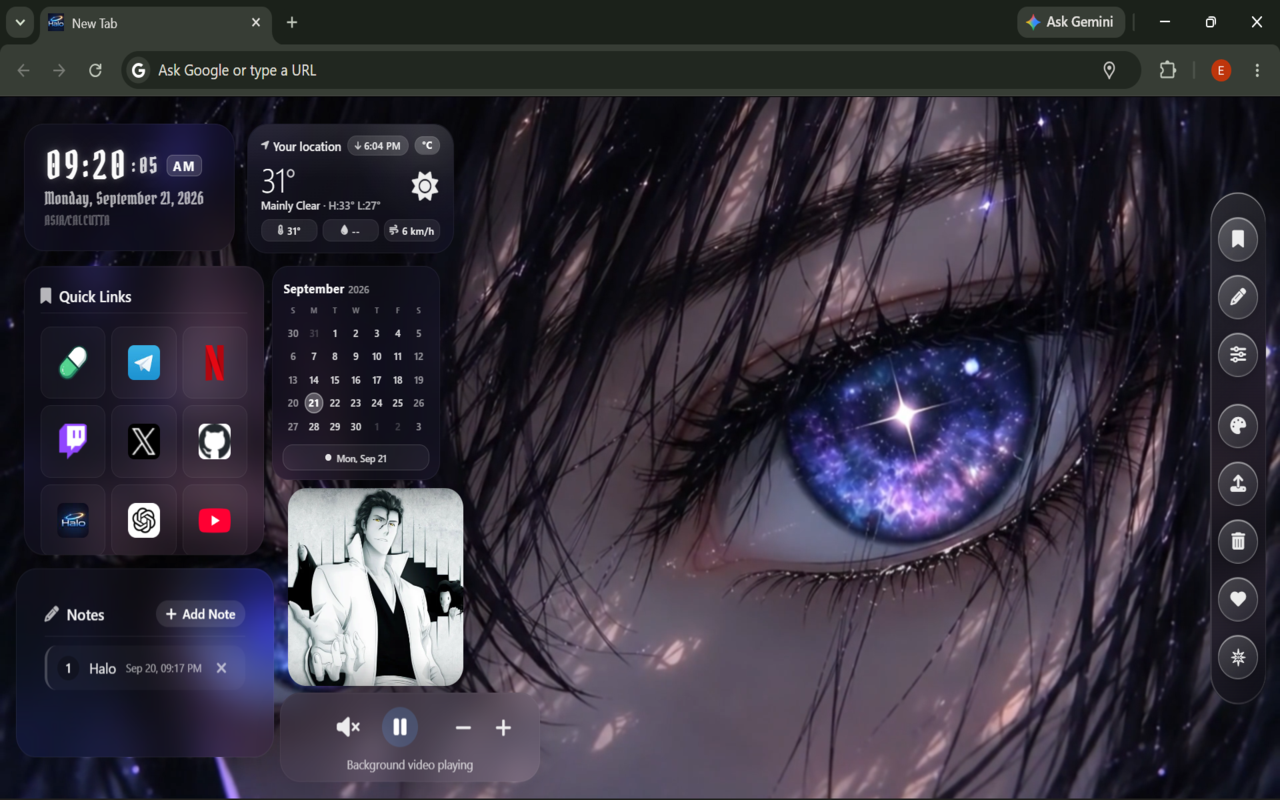
Task: Open the Netflix quick link
Action: coord(215,362)
